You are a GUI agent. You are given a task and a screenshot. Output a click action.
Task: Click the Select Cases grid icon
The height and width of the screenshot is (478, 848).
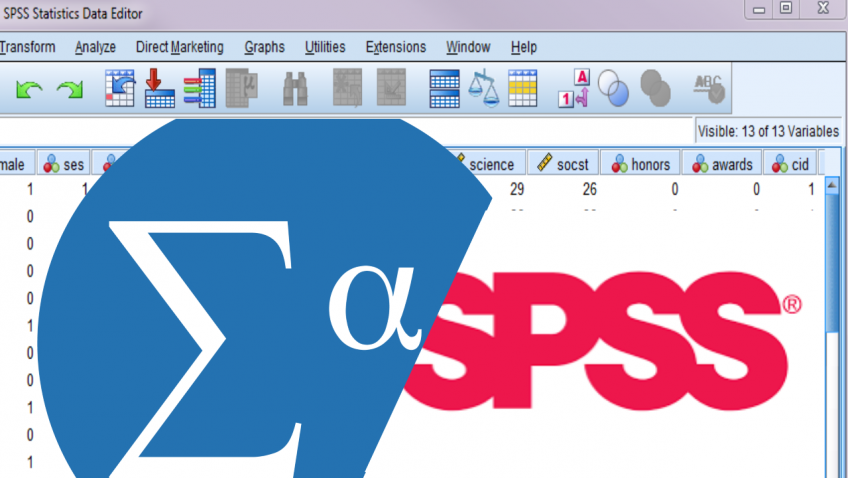pos(522,88)
